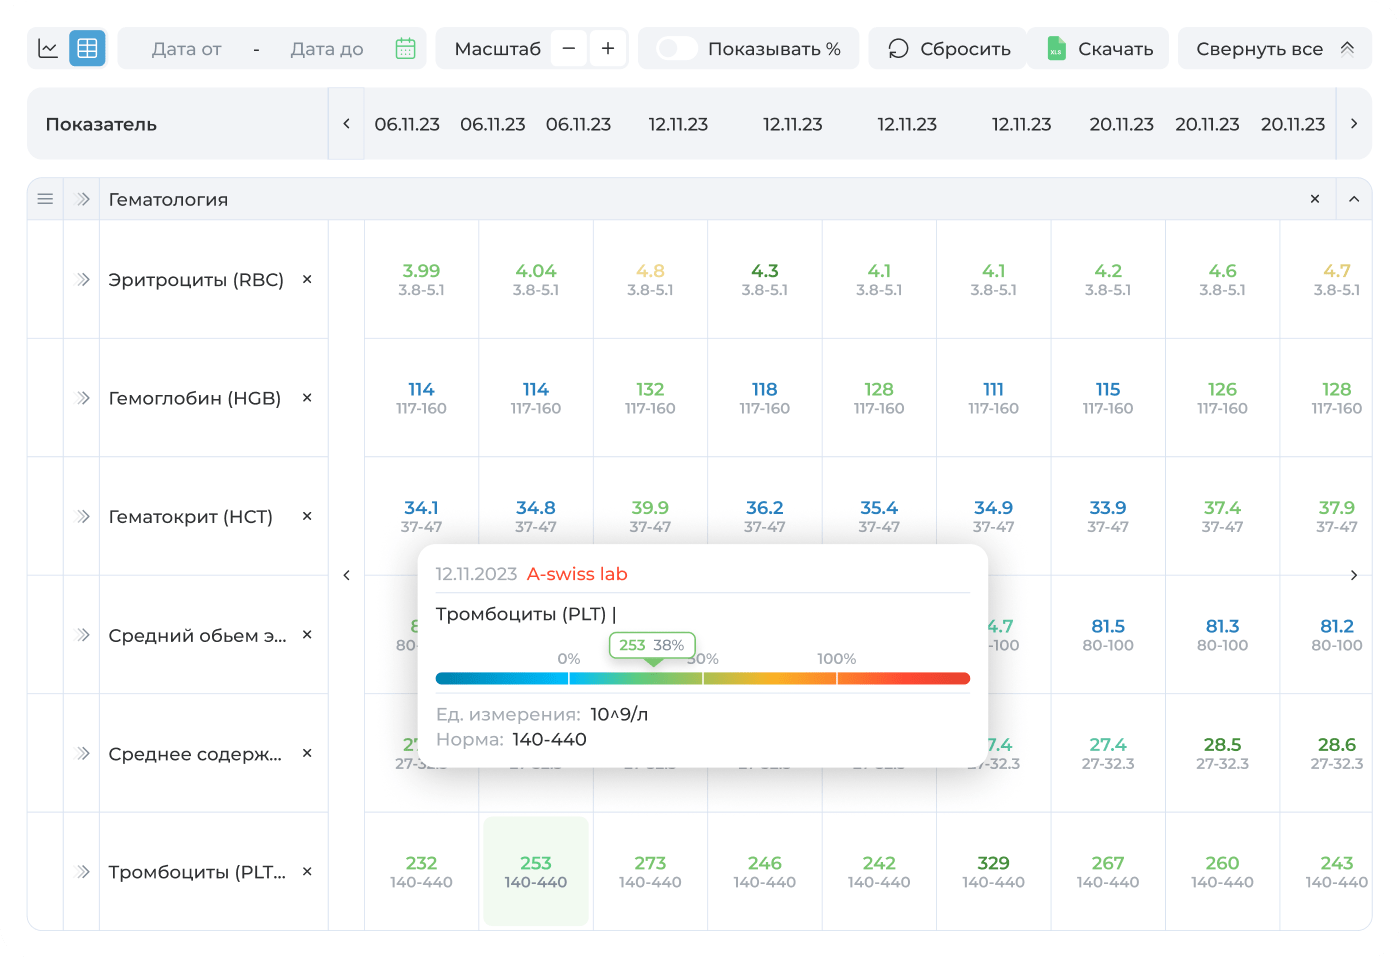
Task: Collapse Гематология section with up chevron
Action: [1354, 199]
